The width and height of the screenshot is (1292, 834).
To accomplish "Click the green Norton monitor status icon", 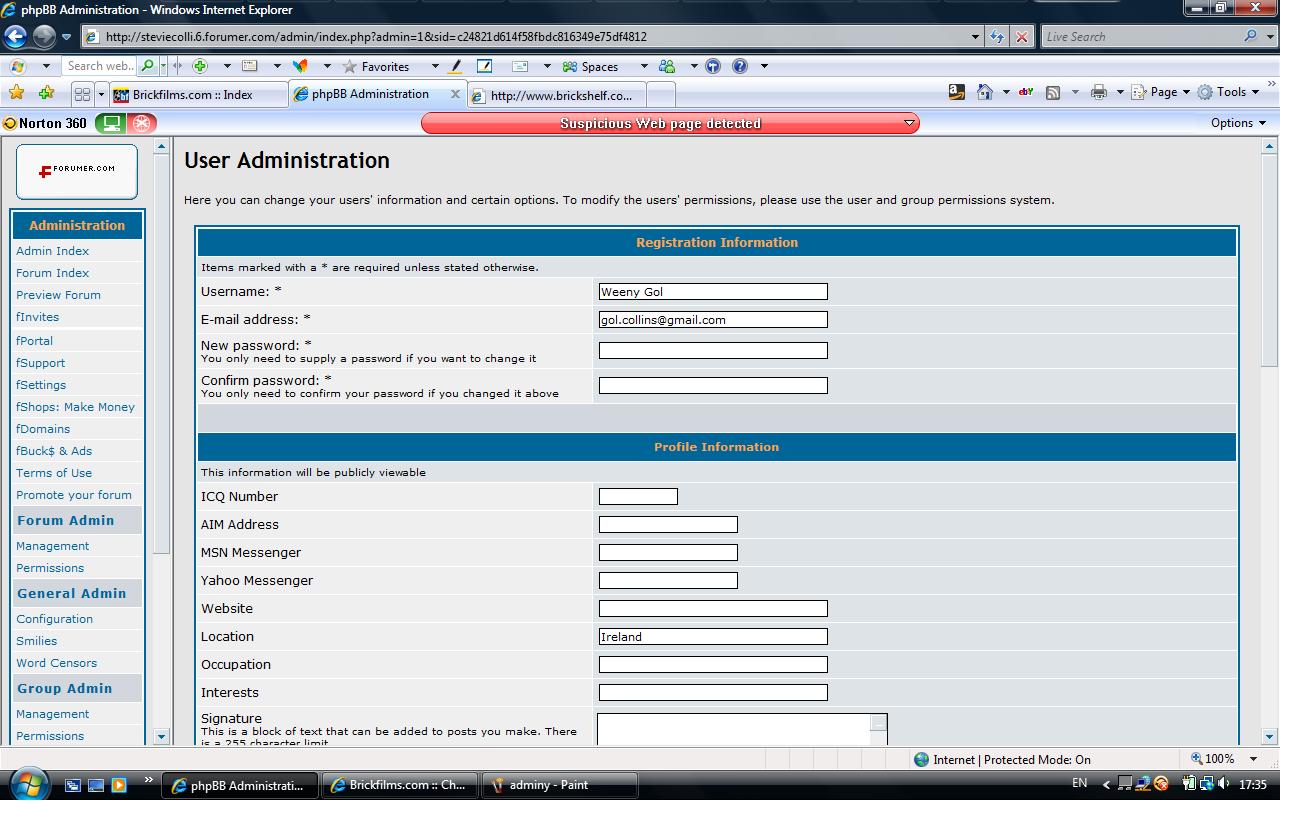I will click(111, 123).
